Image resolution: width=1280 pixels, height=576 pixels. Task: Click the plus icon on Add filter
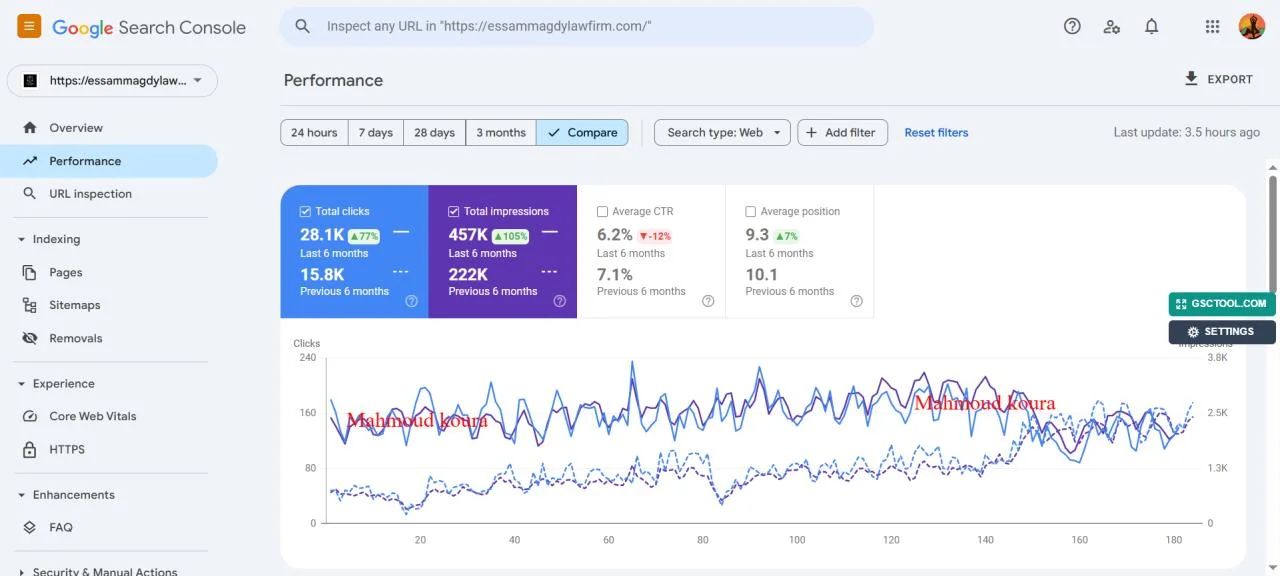(x=811, y=132)
